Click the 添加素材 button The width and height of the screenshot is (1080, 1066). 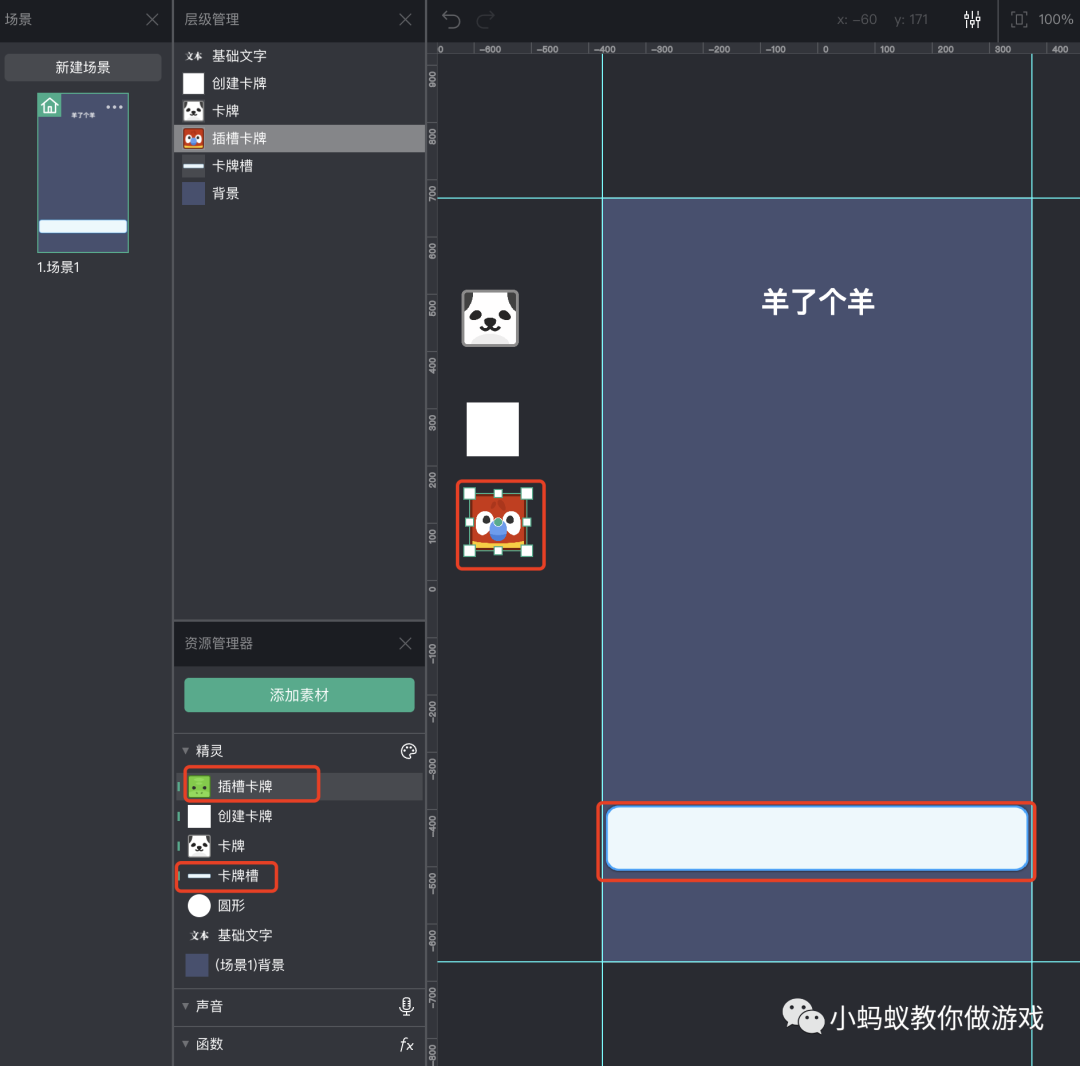click(x=299, y=695)
